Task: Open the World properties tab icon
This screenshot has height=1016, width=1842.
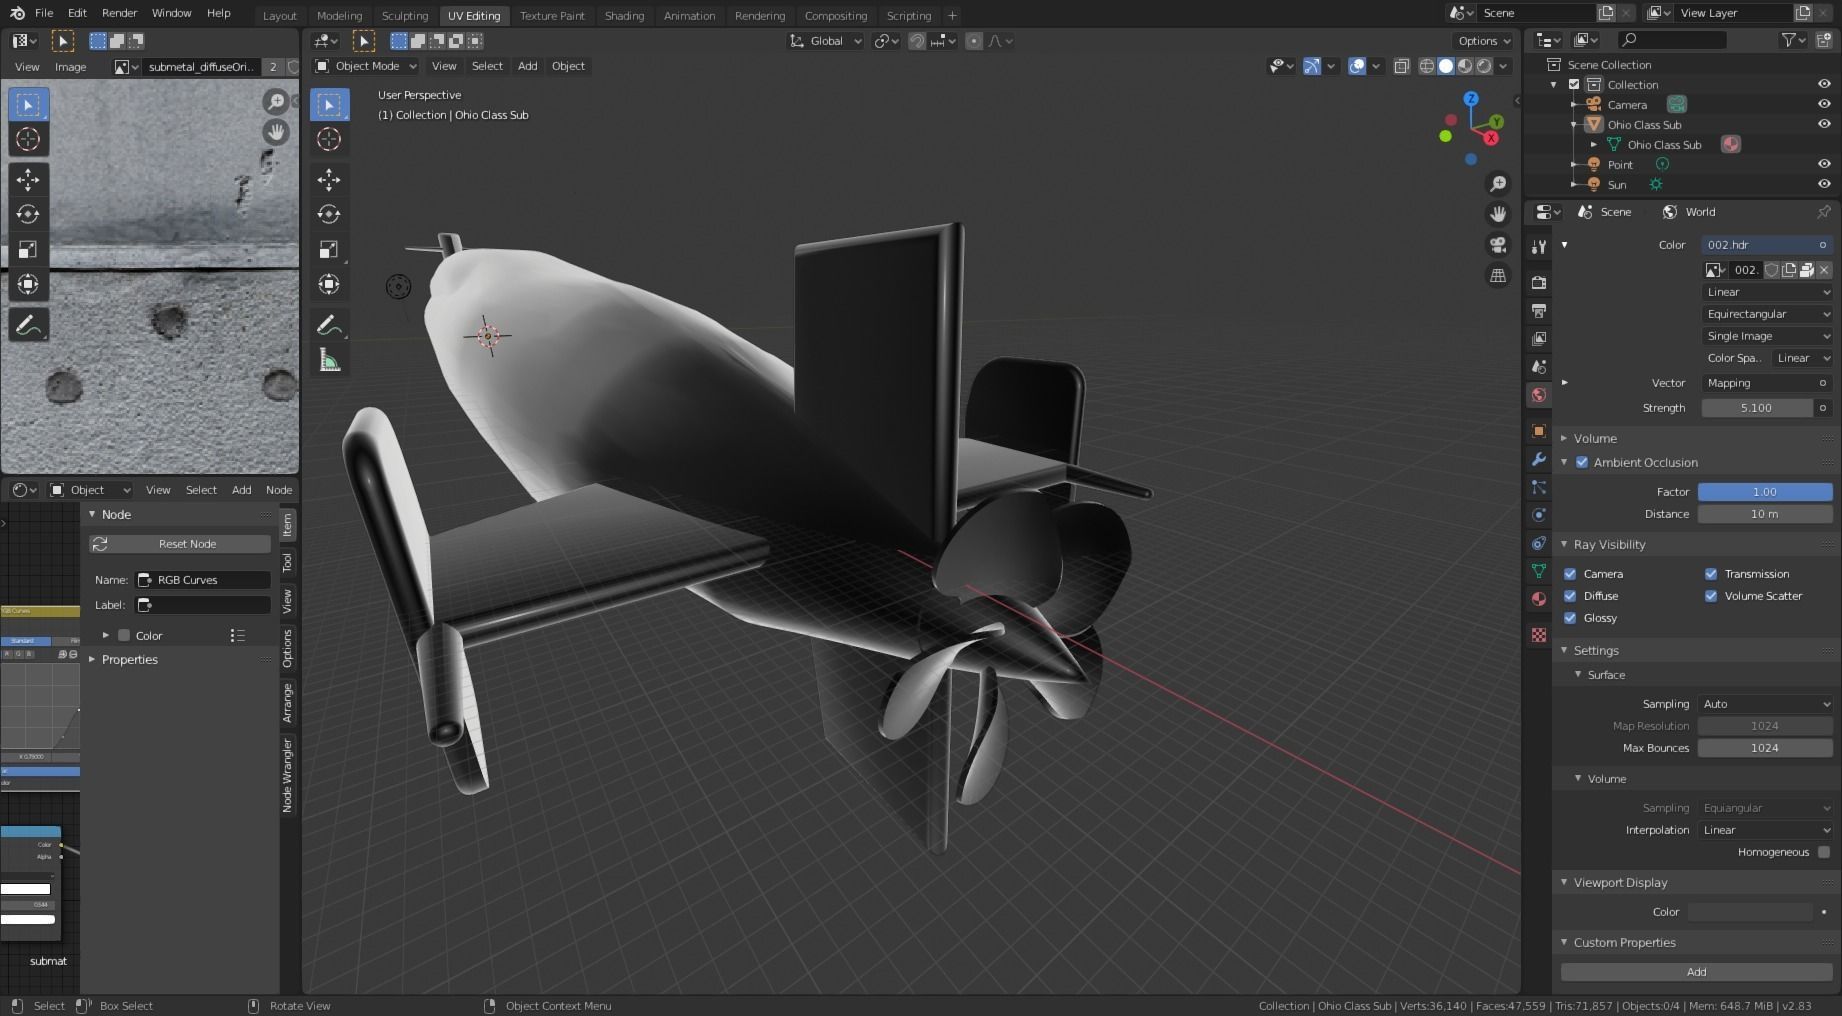Action: (x=1539, y=395)
